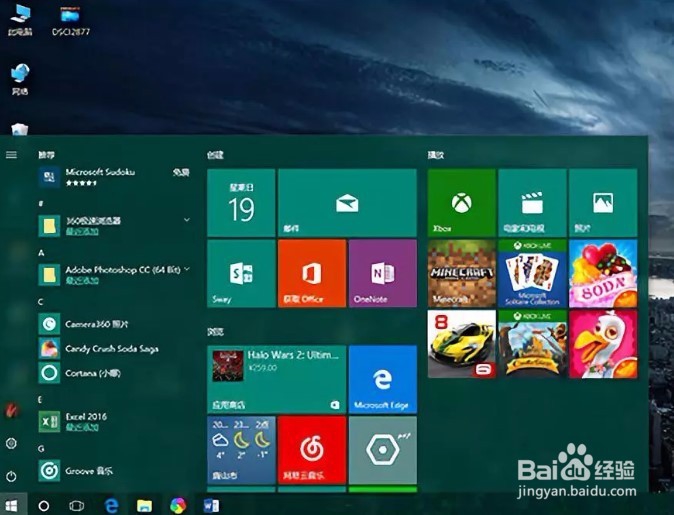Open the colorful round app on taskbar

point(178,506)
